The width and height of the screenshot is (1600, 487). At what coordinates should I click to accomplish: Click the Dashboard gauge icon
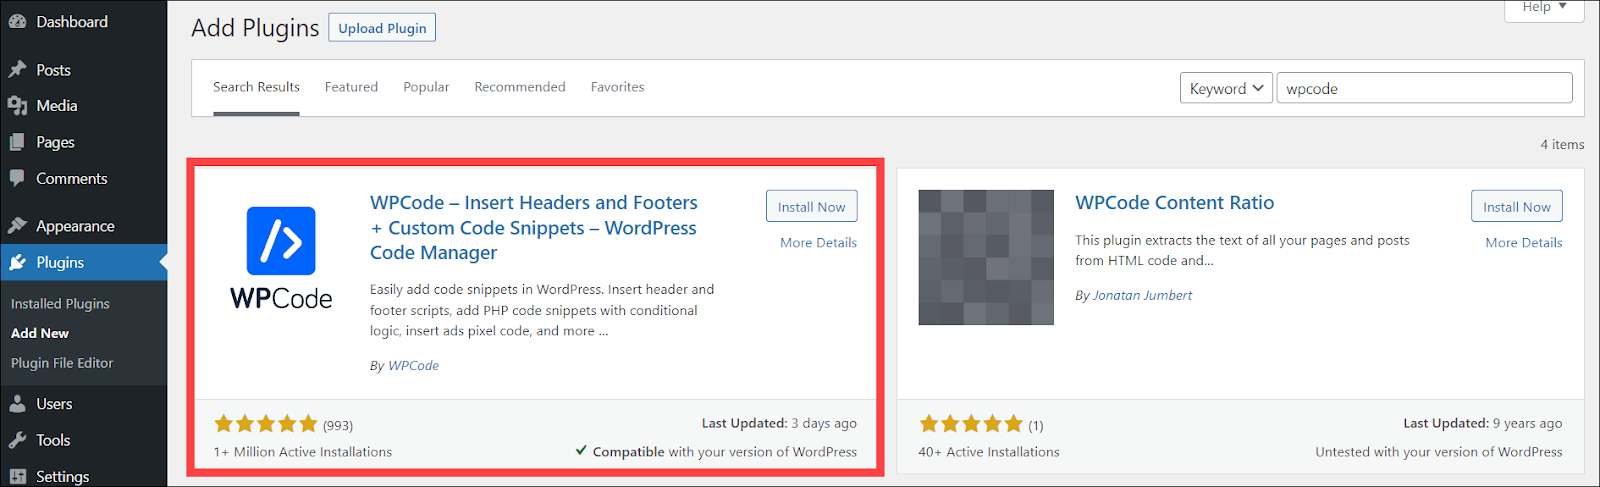coord(17,21)
